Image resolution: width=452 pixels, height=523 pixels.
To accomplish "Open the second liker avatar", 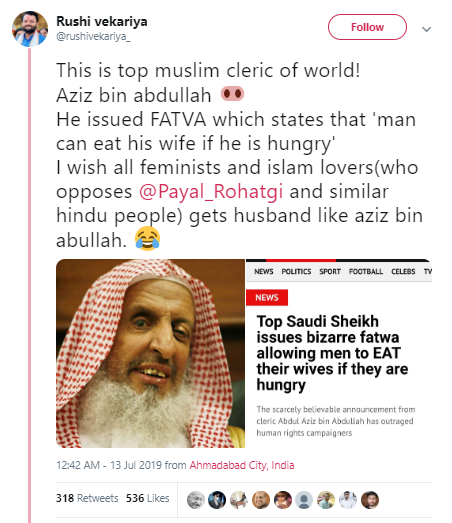I will pos(217,500).
